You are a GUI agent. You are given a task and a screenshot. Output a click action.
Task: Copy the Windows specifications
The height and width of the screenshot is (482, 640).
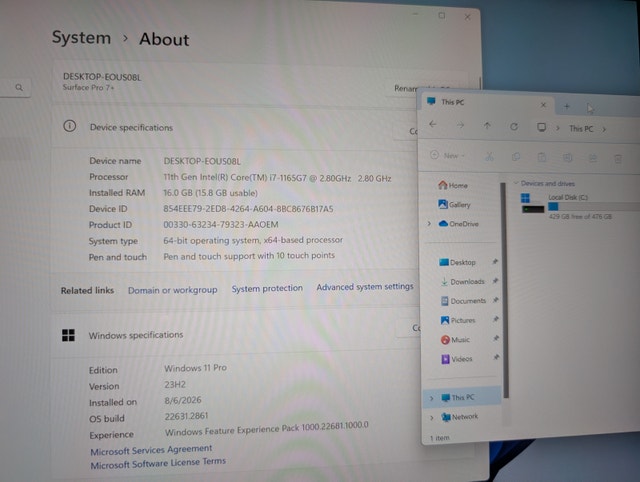pyautogui.click(x=409, y=328)
